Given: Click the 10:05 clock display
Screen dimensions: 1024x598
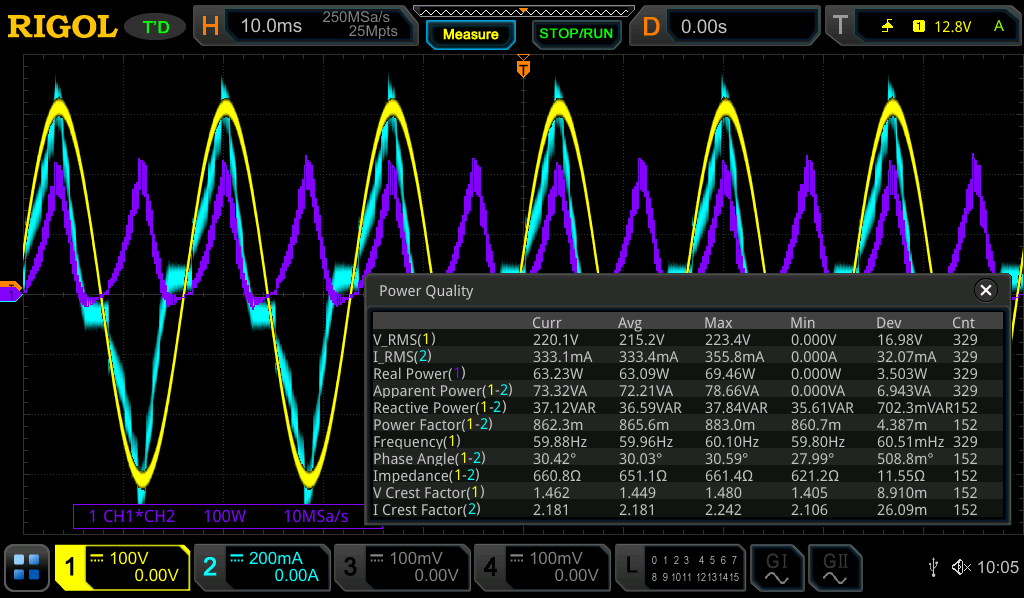Looking at the screenshot, I should (998, 567).
